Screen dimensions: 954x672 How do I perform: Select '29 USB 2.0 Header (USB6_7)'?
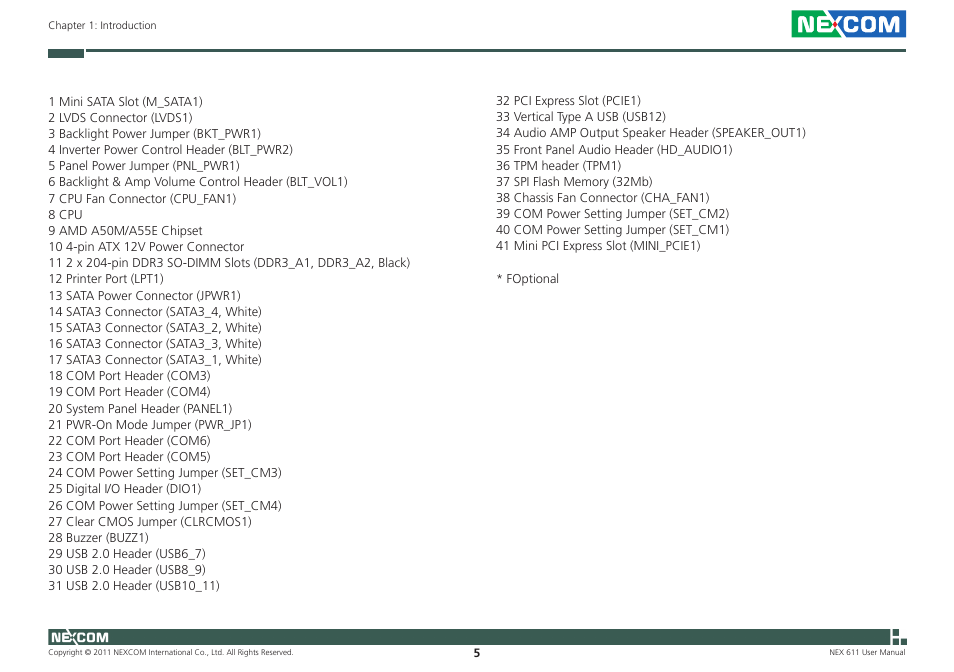[x=127, y=553]
